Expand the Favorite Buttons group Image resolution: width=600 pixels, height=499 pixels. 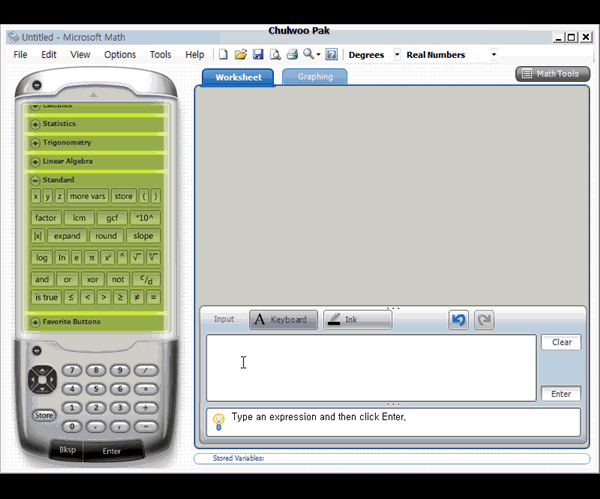click(35, 322)
